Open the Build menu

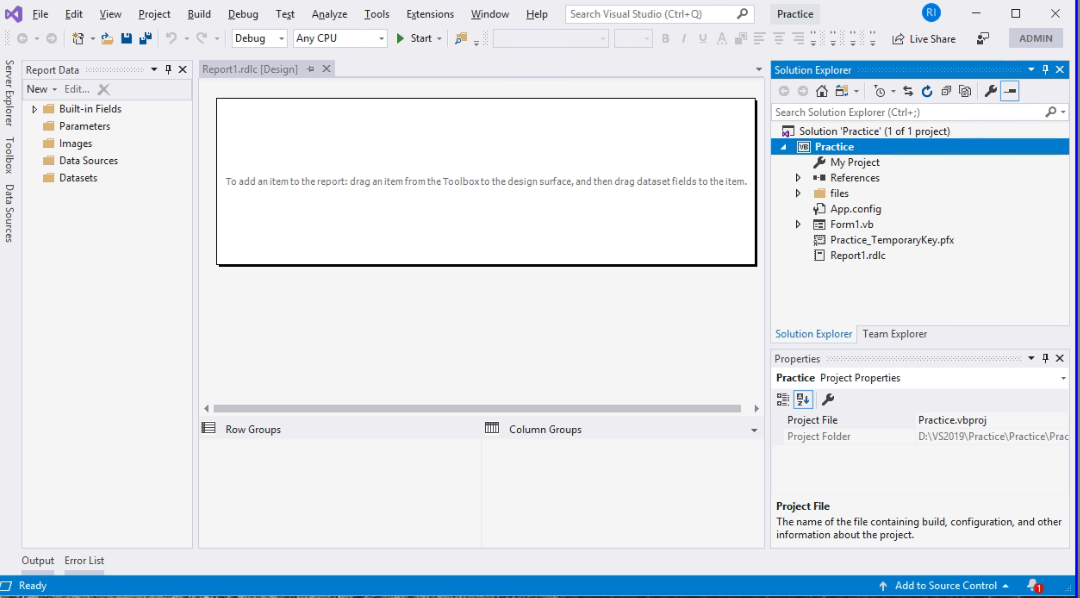[198, 13]
